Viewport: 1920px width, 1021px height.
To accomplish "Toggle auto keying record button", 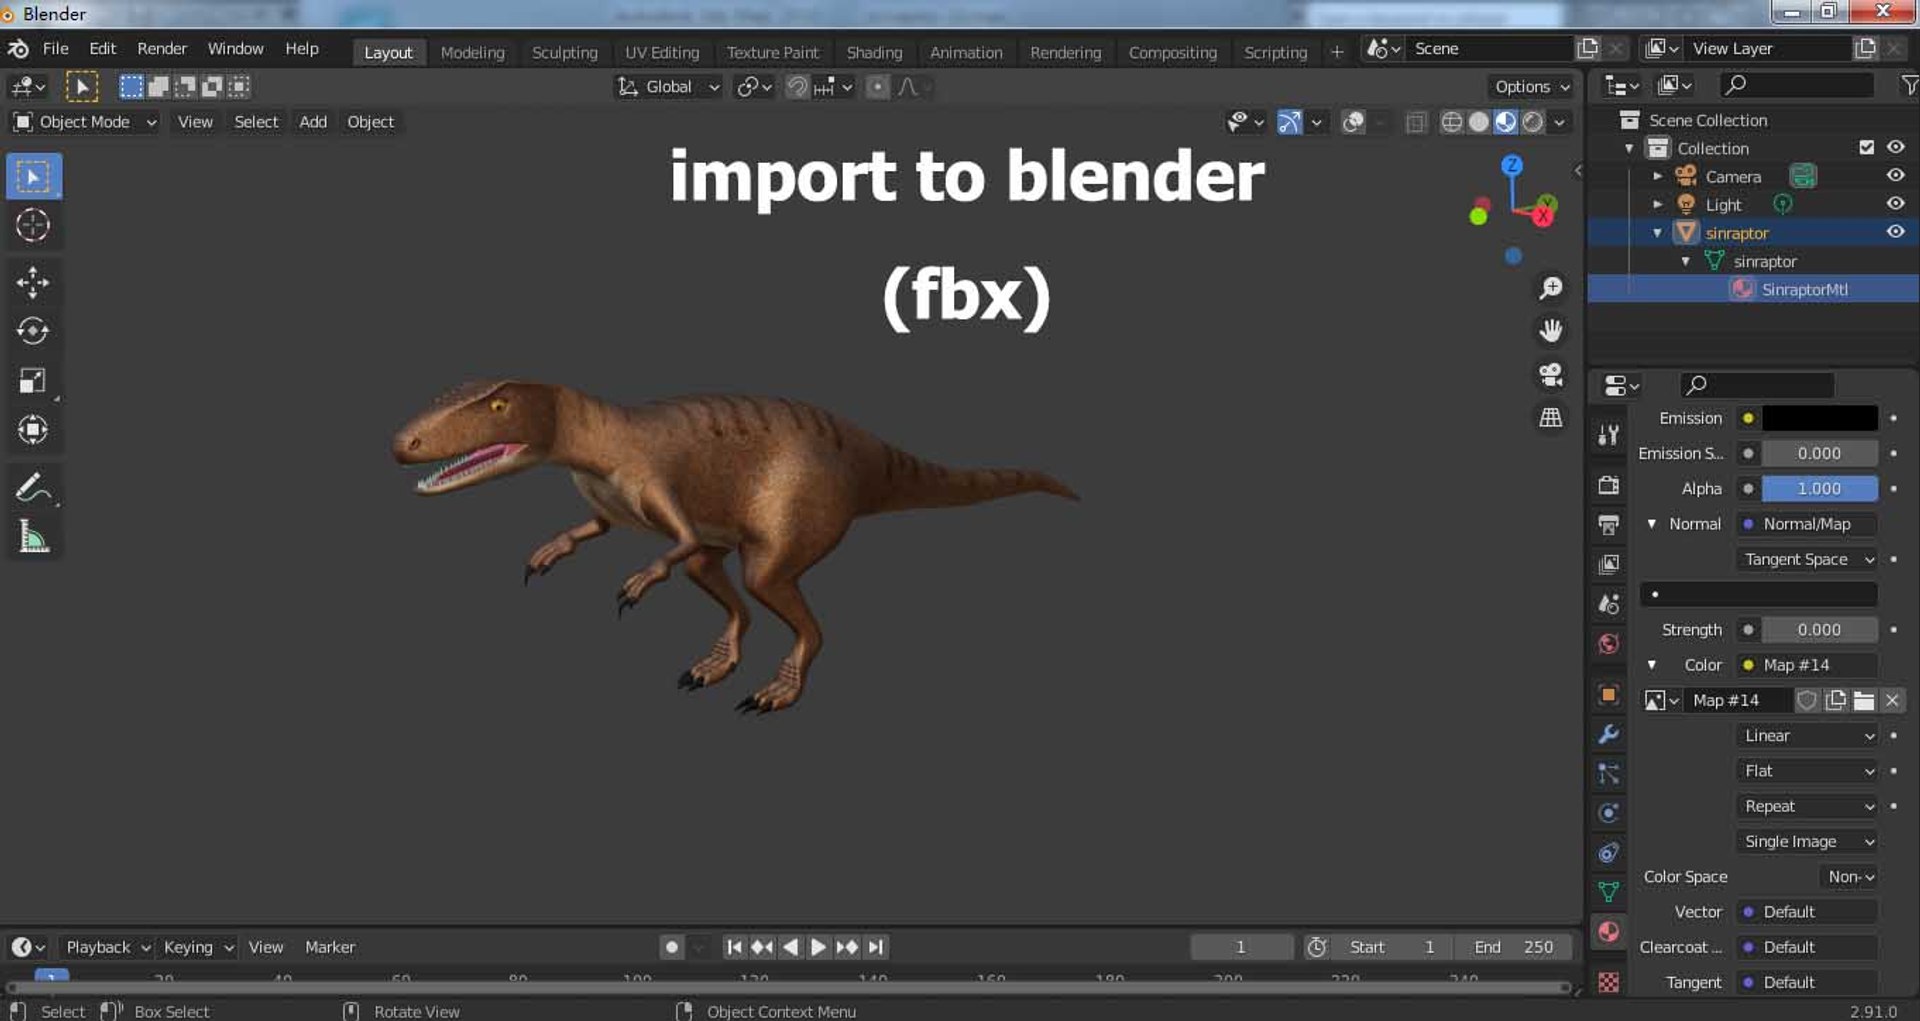I will 672,947.
